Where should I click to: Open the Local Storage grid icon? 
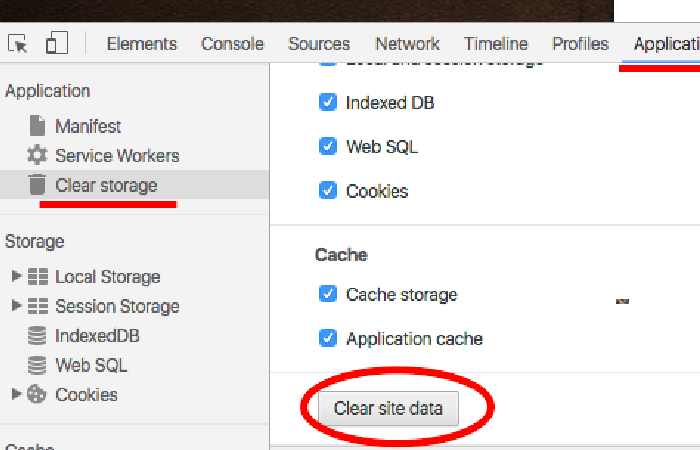38,276
